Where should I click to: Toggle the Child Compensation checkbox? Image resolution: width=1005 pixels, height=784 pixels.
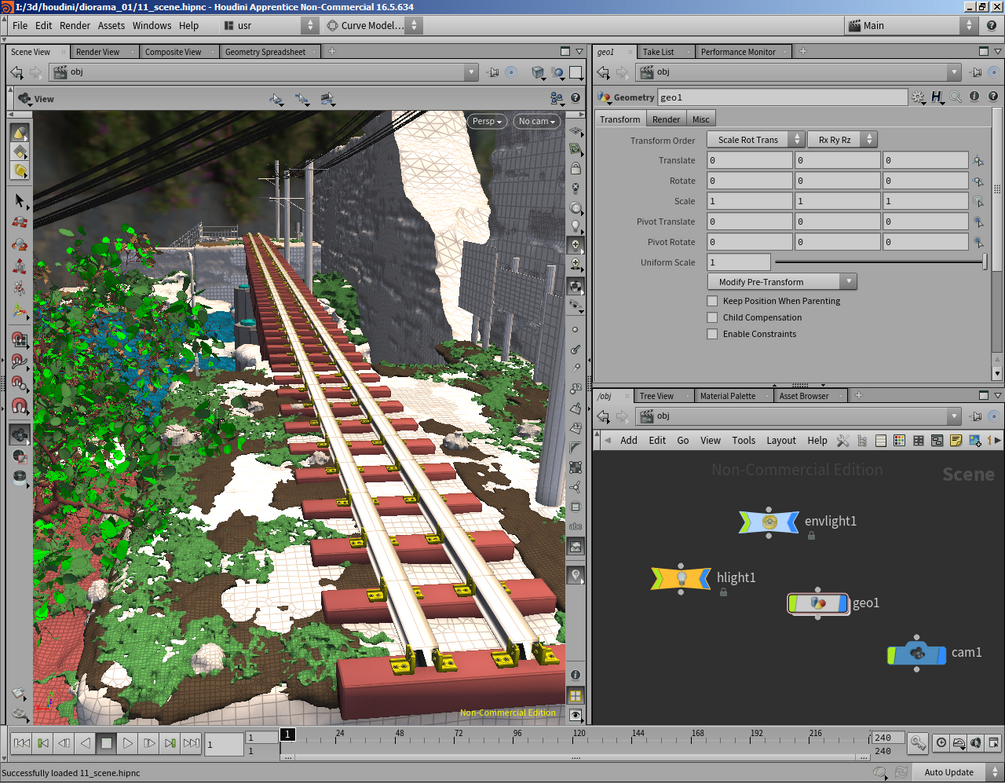pos(712,317)
